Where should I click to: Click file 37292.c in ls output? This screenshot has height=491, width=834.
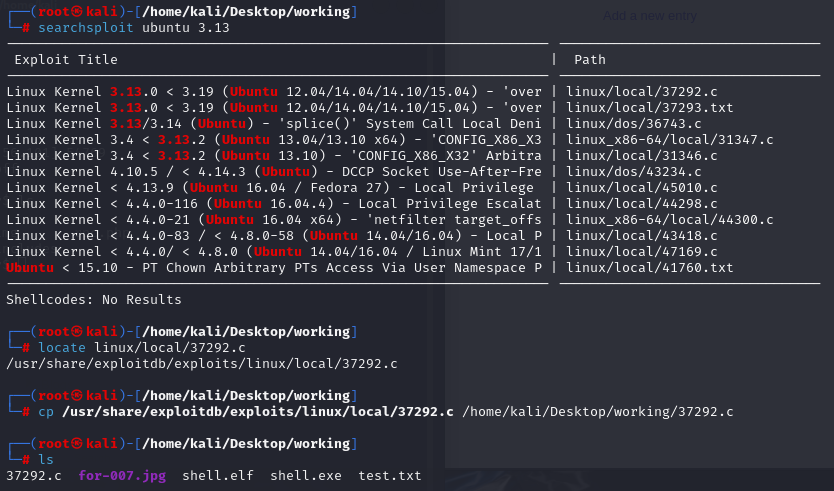tap(34, 475)
